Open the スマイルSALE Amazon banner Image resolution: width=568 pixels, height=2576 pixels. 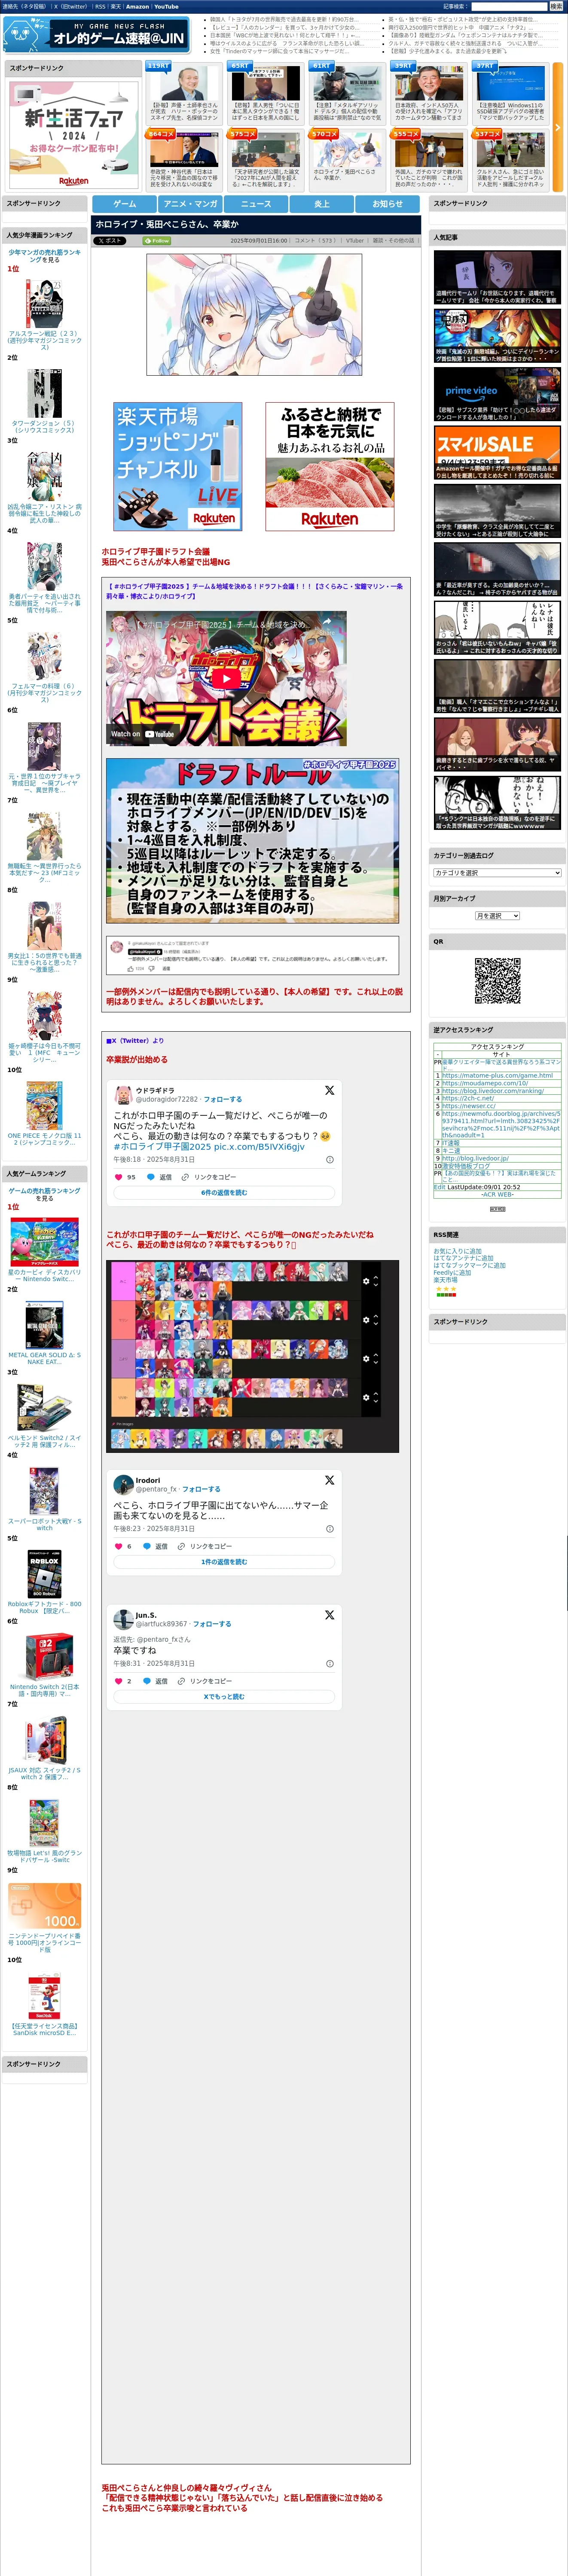tap(497, 452)
